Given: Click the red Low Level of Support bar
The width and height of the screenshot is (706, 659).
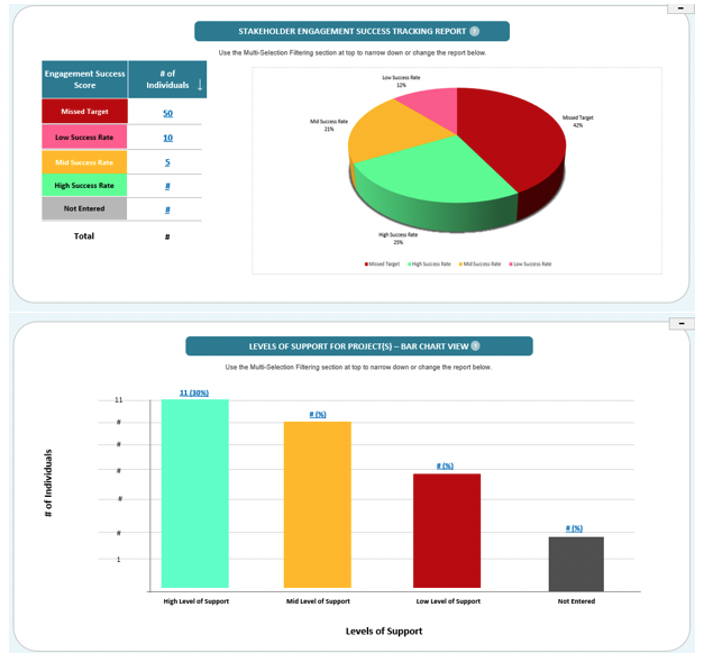Looking at the screenshot, I should tap(447, 530).
